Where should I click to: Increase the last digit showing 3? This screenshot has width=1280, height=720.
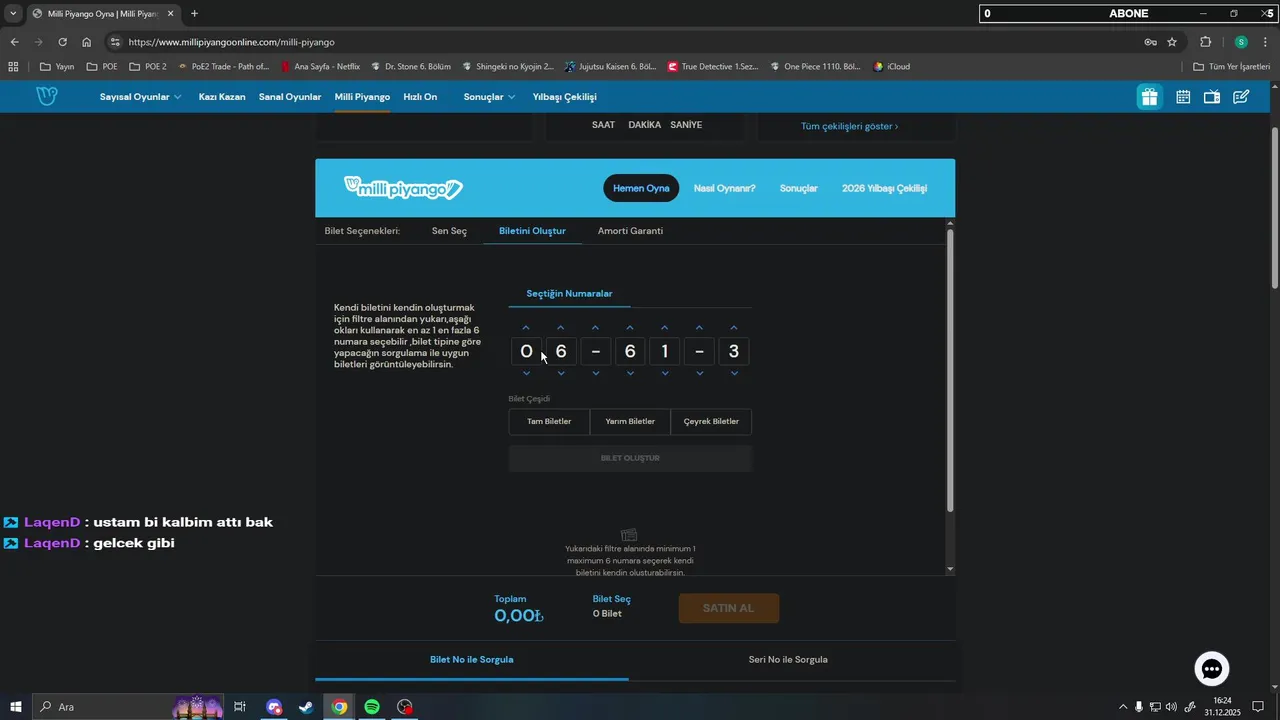click(x=734, y=328)
